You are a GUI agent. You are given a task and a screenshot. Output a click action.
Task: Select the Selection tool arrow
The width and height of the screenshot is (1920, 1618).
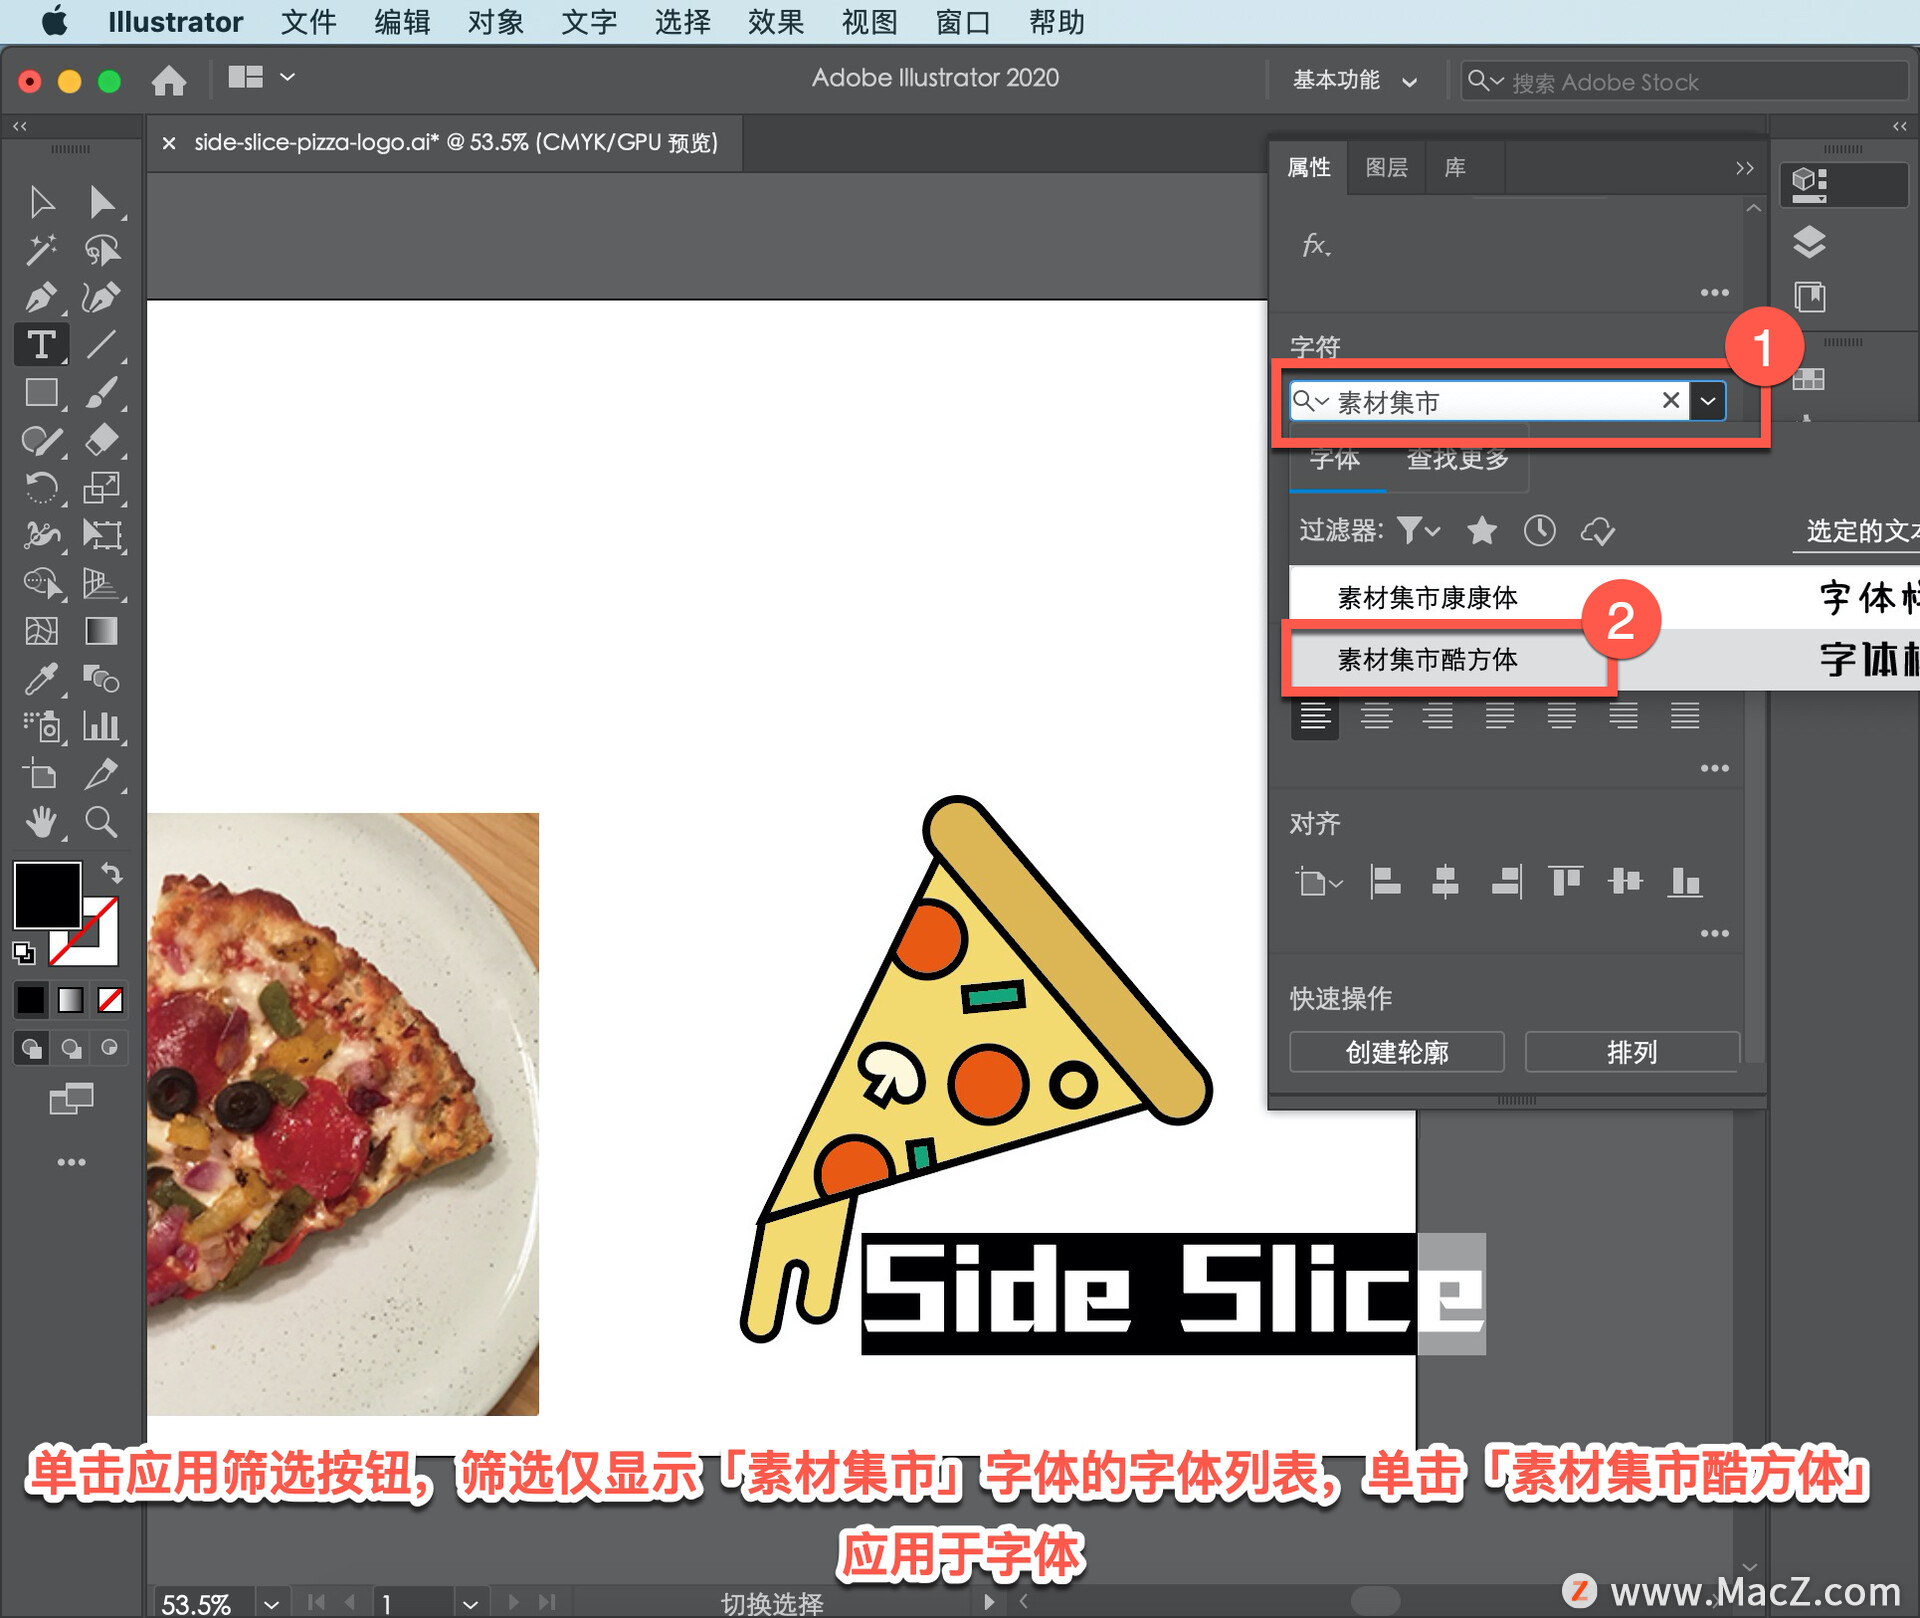pyautogui.click(x=41, y=202)
